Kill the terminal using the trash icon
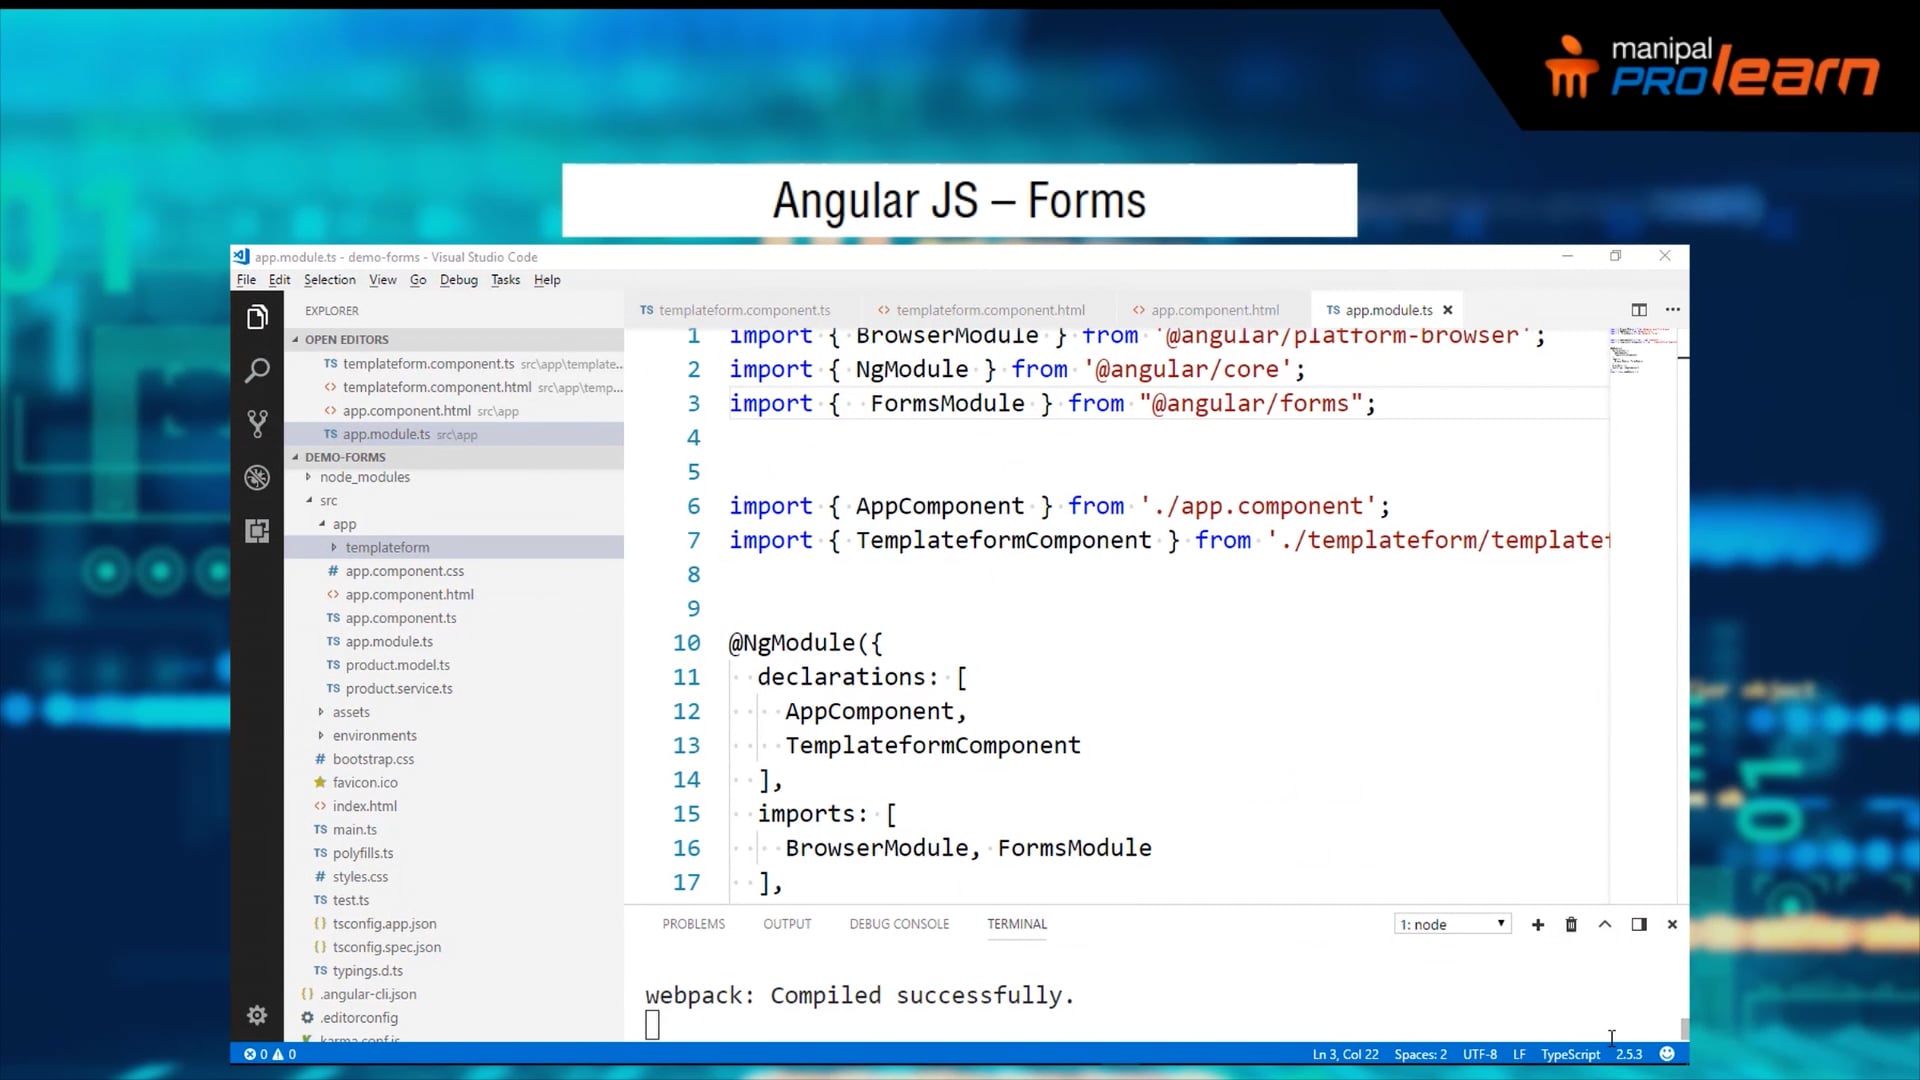Viewport: 1920px width, 1080px height. (1570, 924)
